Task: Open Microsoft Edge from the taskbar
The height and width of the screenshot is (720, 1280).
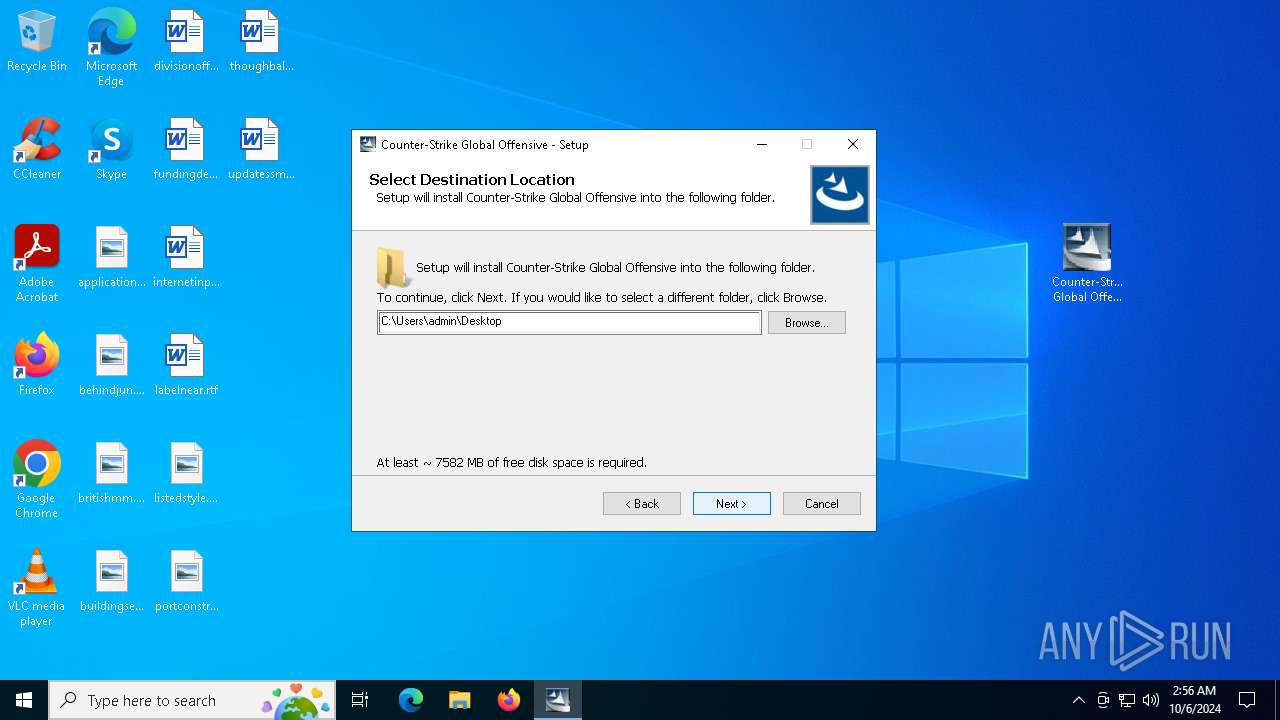Action: 411,700
